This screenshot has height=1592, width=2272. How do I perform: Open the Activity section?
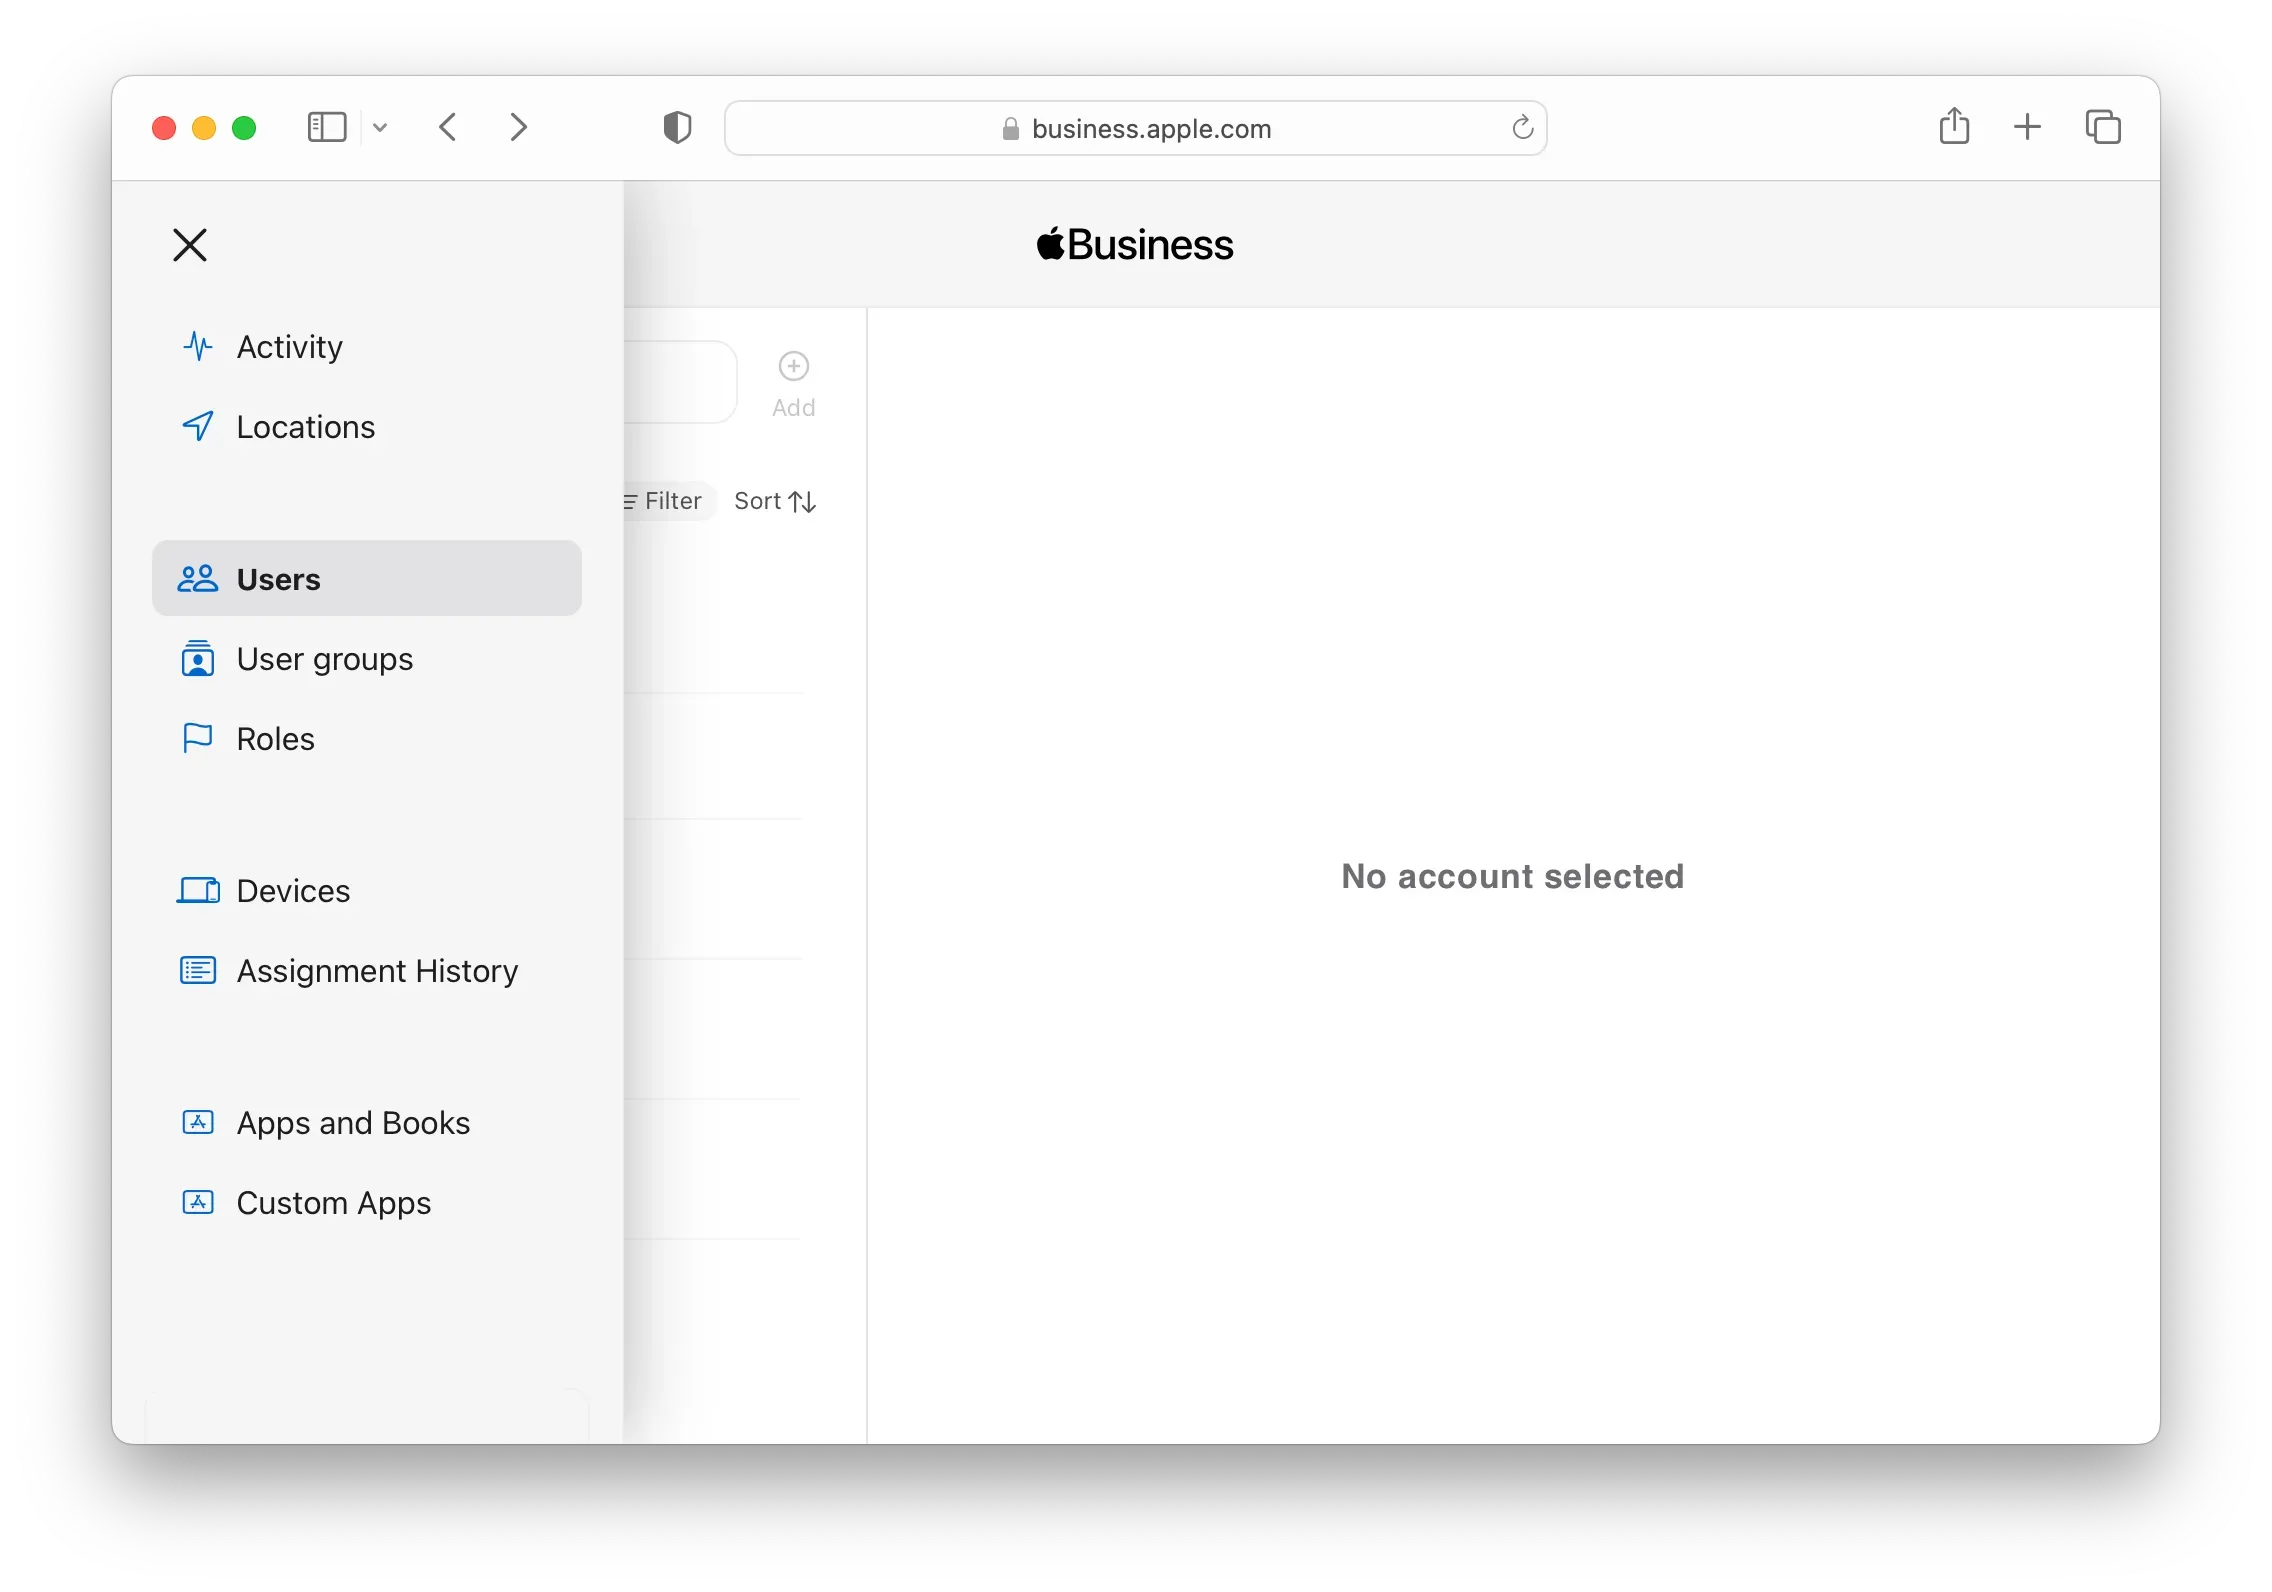[289, 347]
